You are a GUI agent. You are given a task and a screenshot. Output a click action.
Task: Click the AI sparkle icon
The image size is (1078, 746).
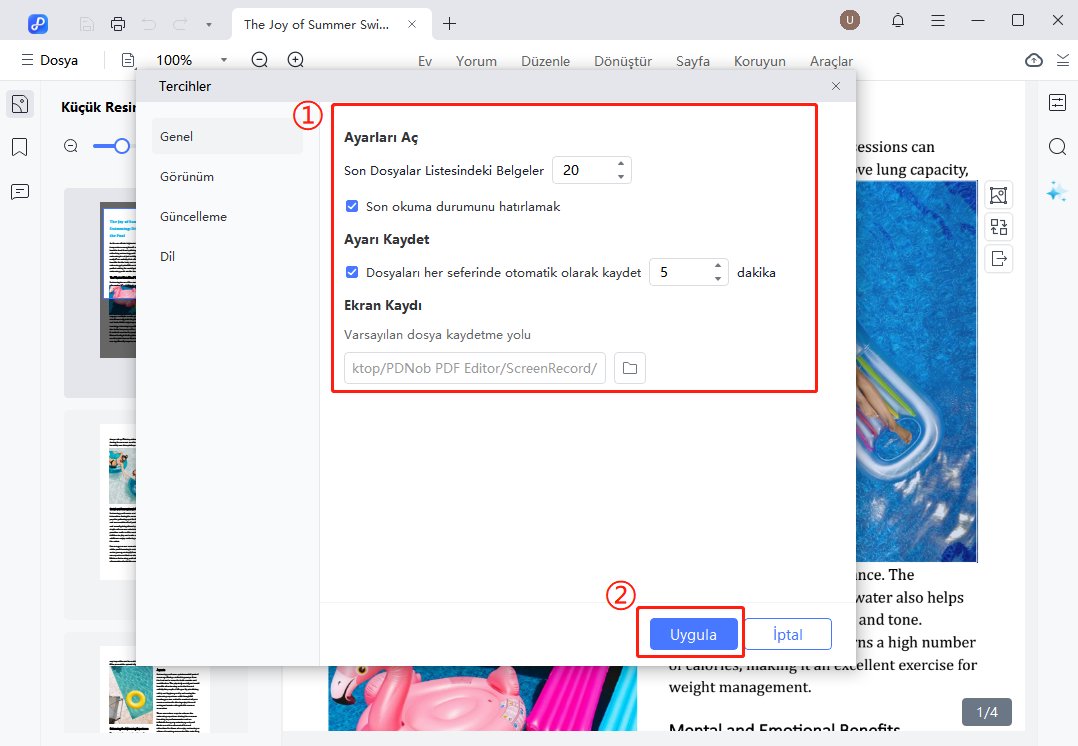(1056, 192)
